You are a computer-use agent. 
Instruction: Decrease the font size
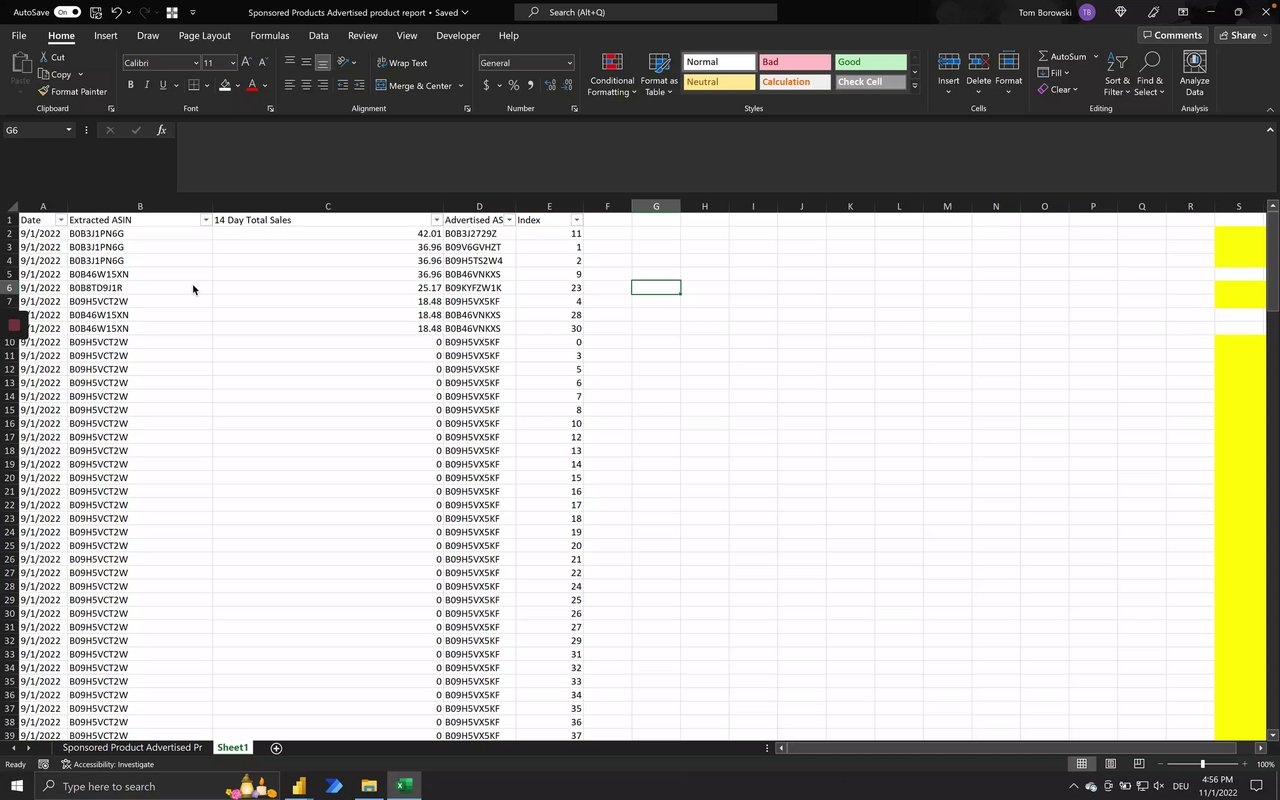tap(262, 62)
